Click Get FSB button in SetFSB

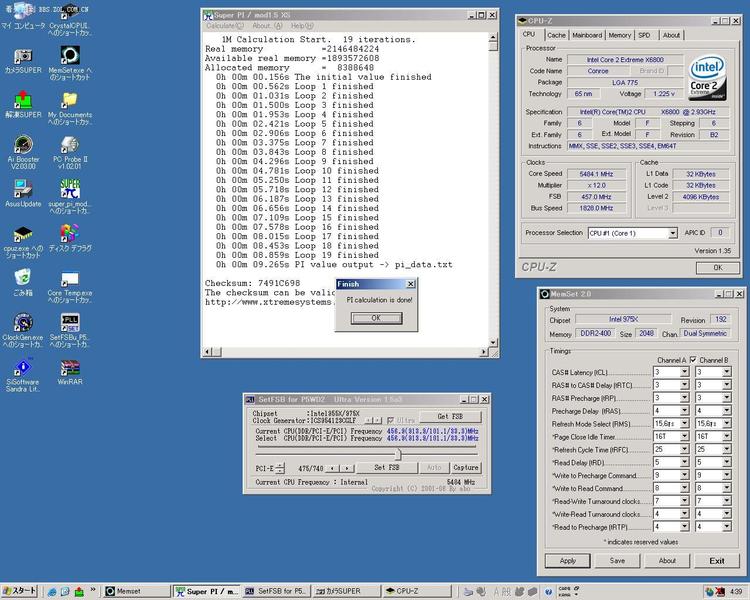(450, 416)
